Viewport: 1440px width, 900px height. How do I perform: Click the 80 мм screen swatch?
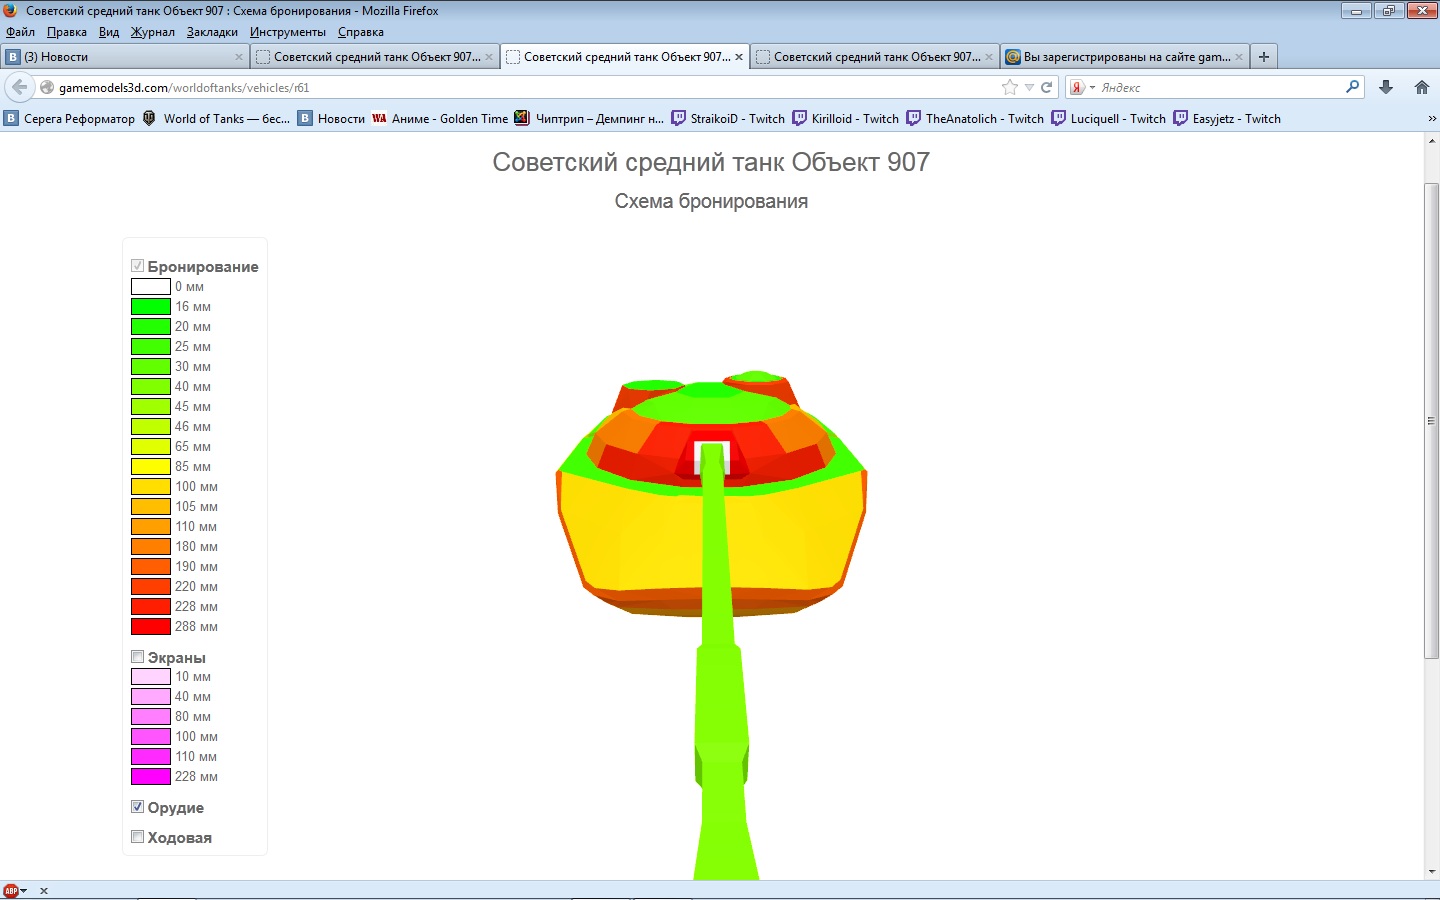[151, 716]
